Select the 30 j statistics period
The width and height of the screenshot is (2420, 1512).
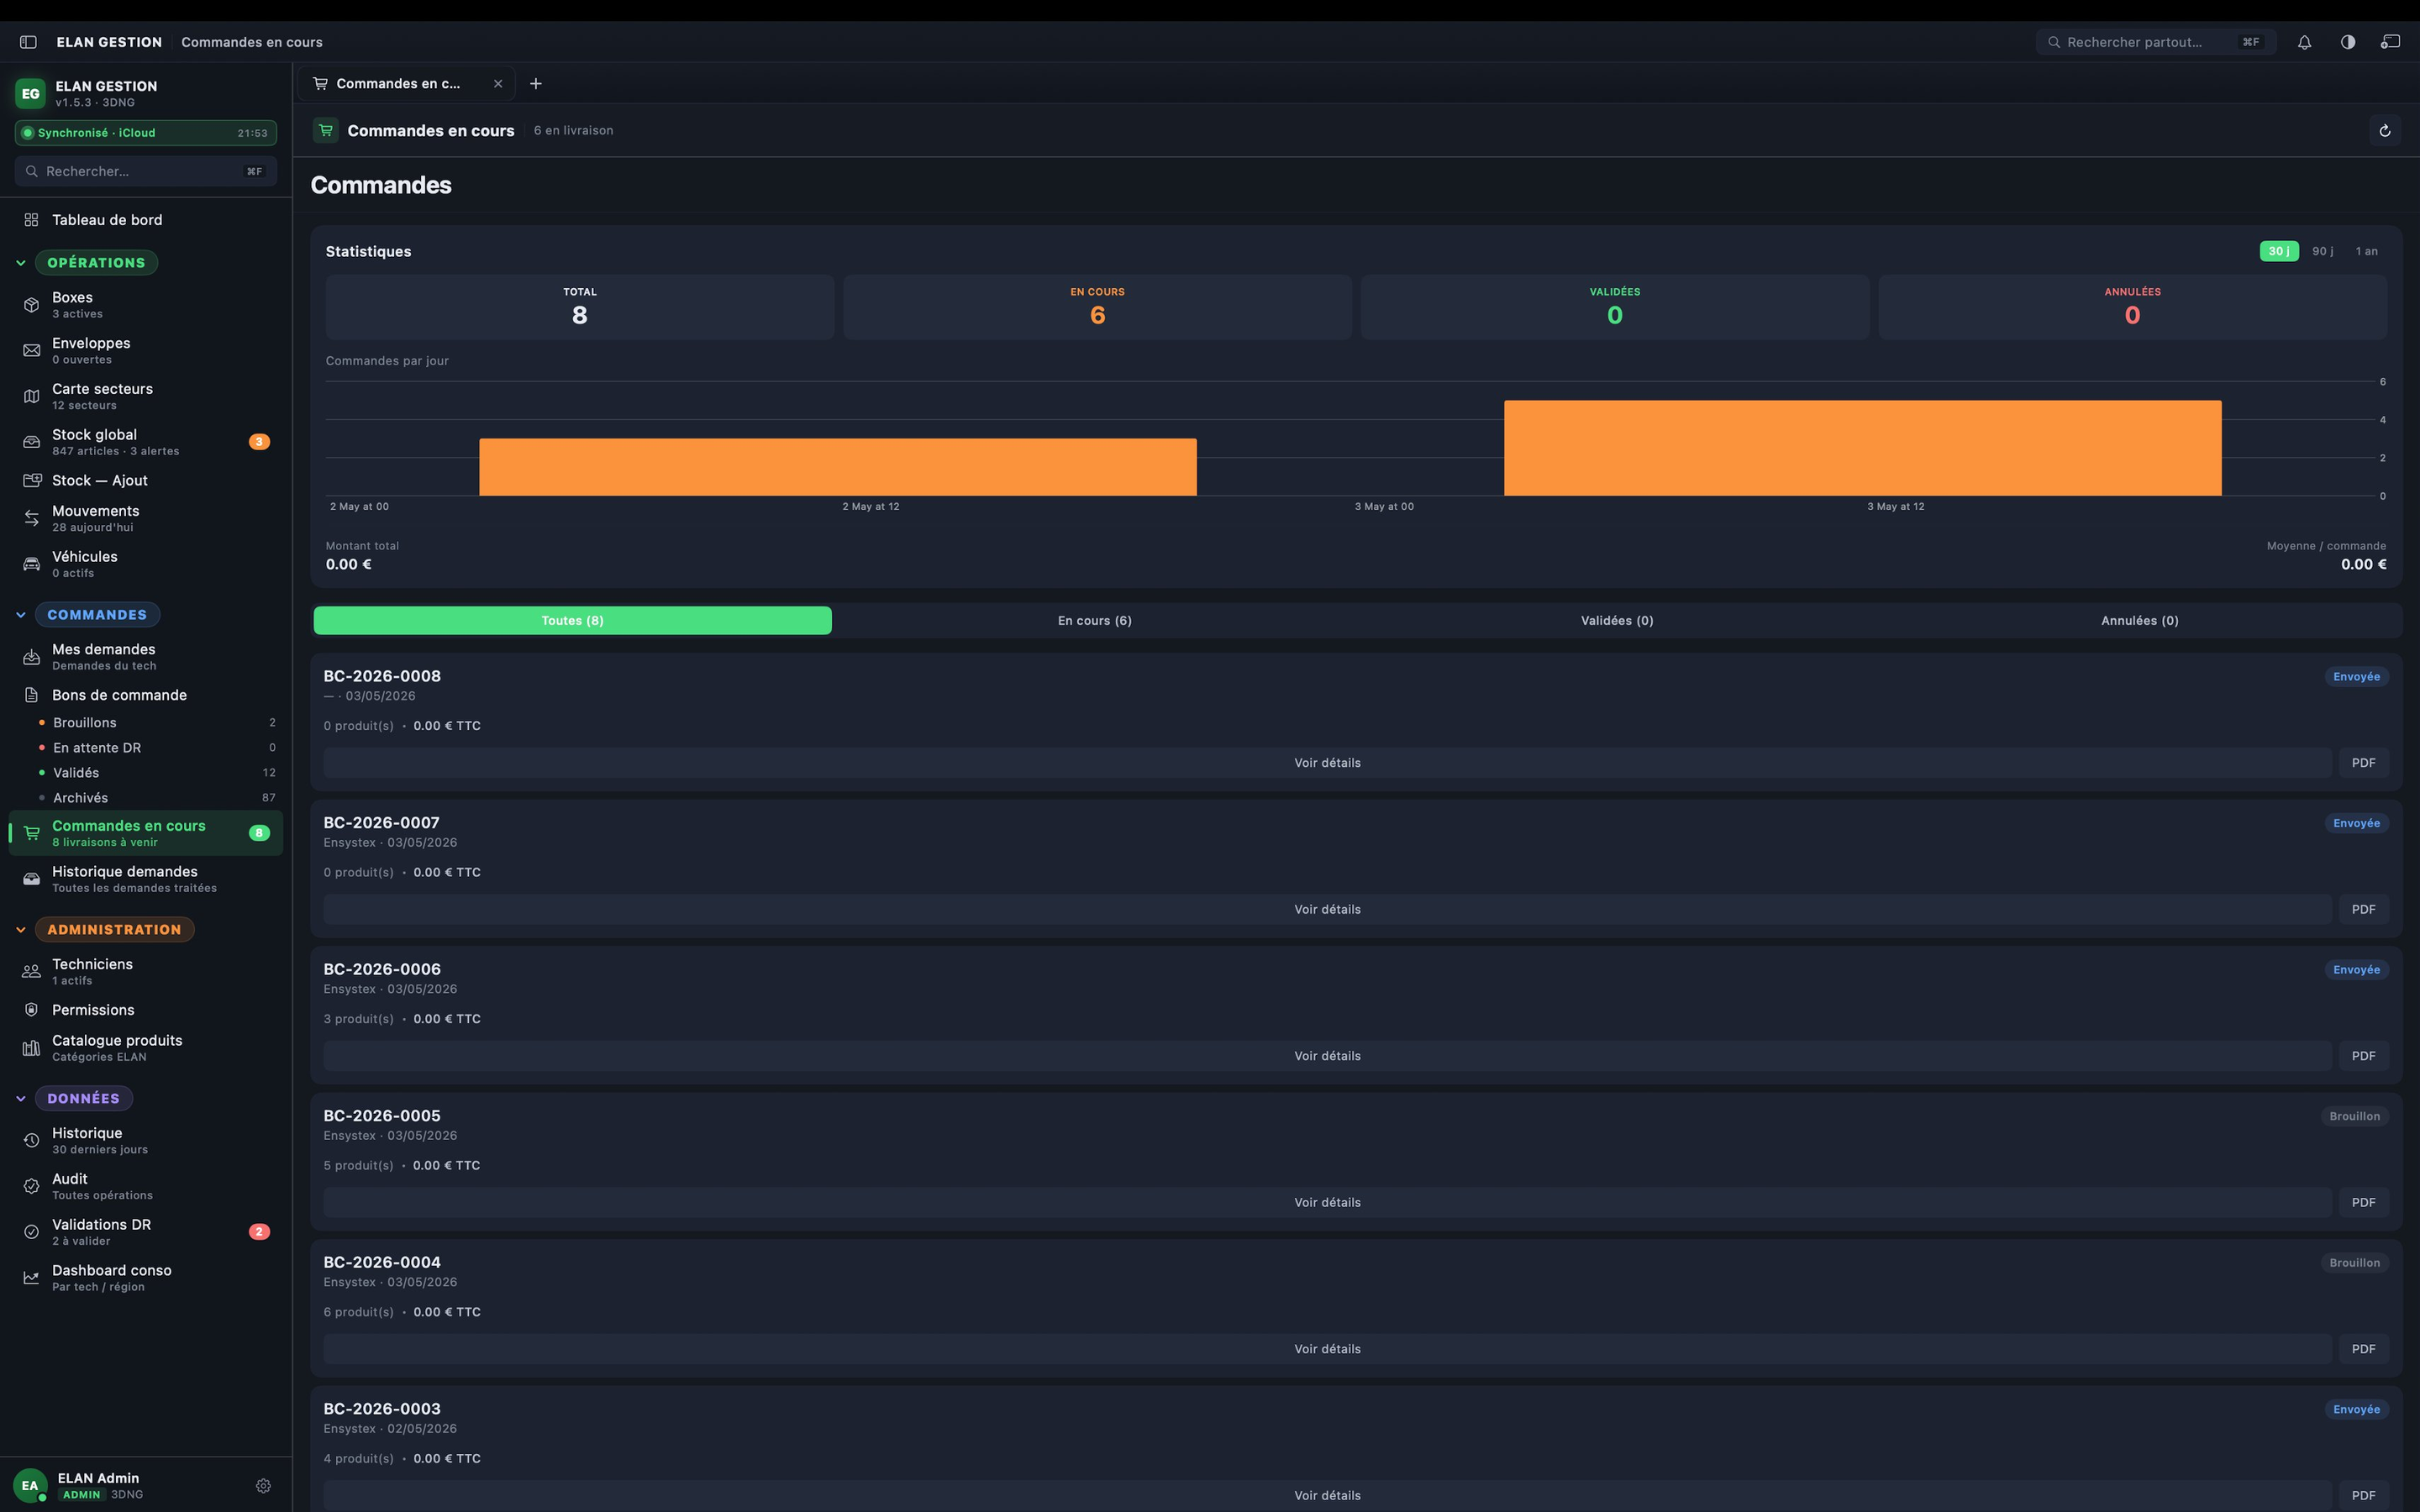(2278, 251)
